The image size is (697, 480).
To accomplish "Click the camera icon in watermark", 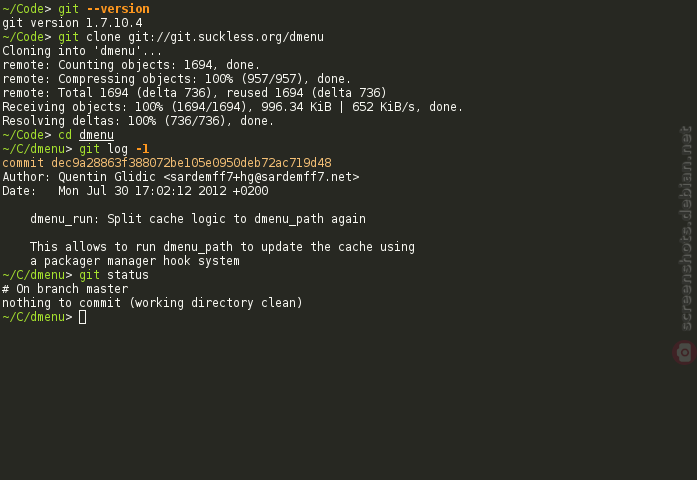I will tap(685, 353).
